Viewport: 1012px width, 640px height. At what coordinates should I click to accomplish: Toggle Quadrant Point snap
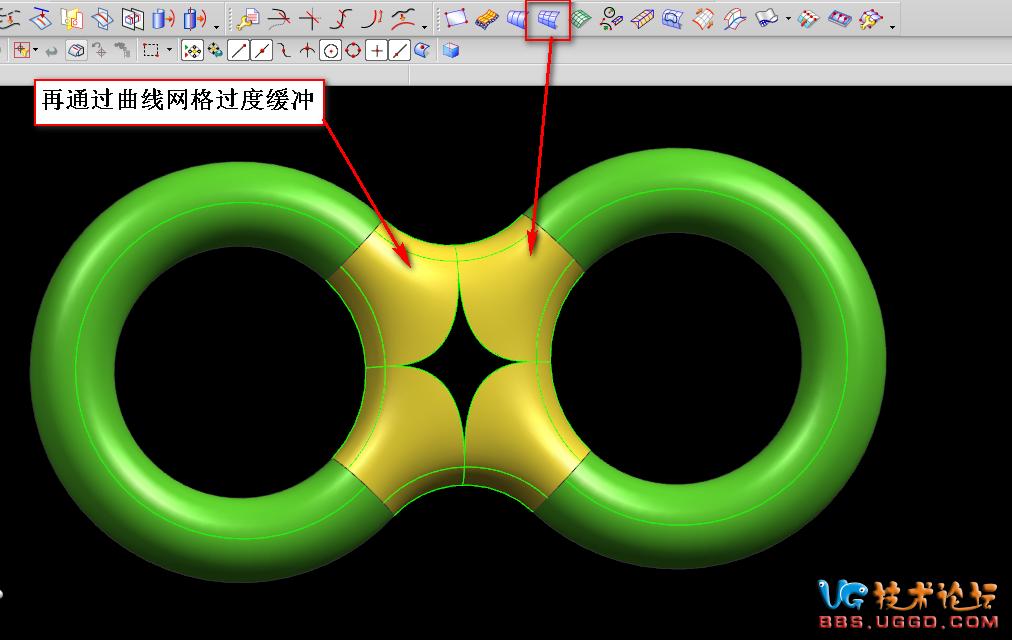point(353,50)
